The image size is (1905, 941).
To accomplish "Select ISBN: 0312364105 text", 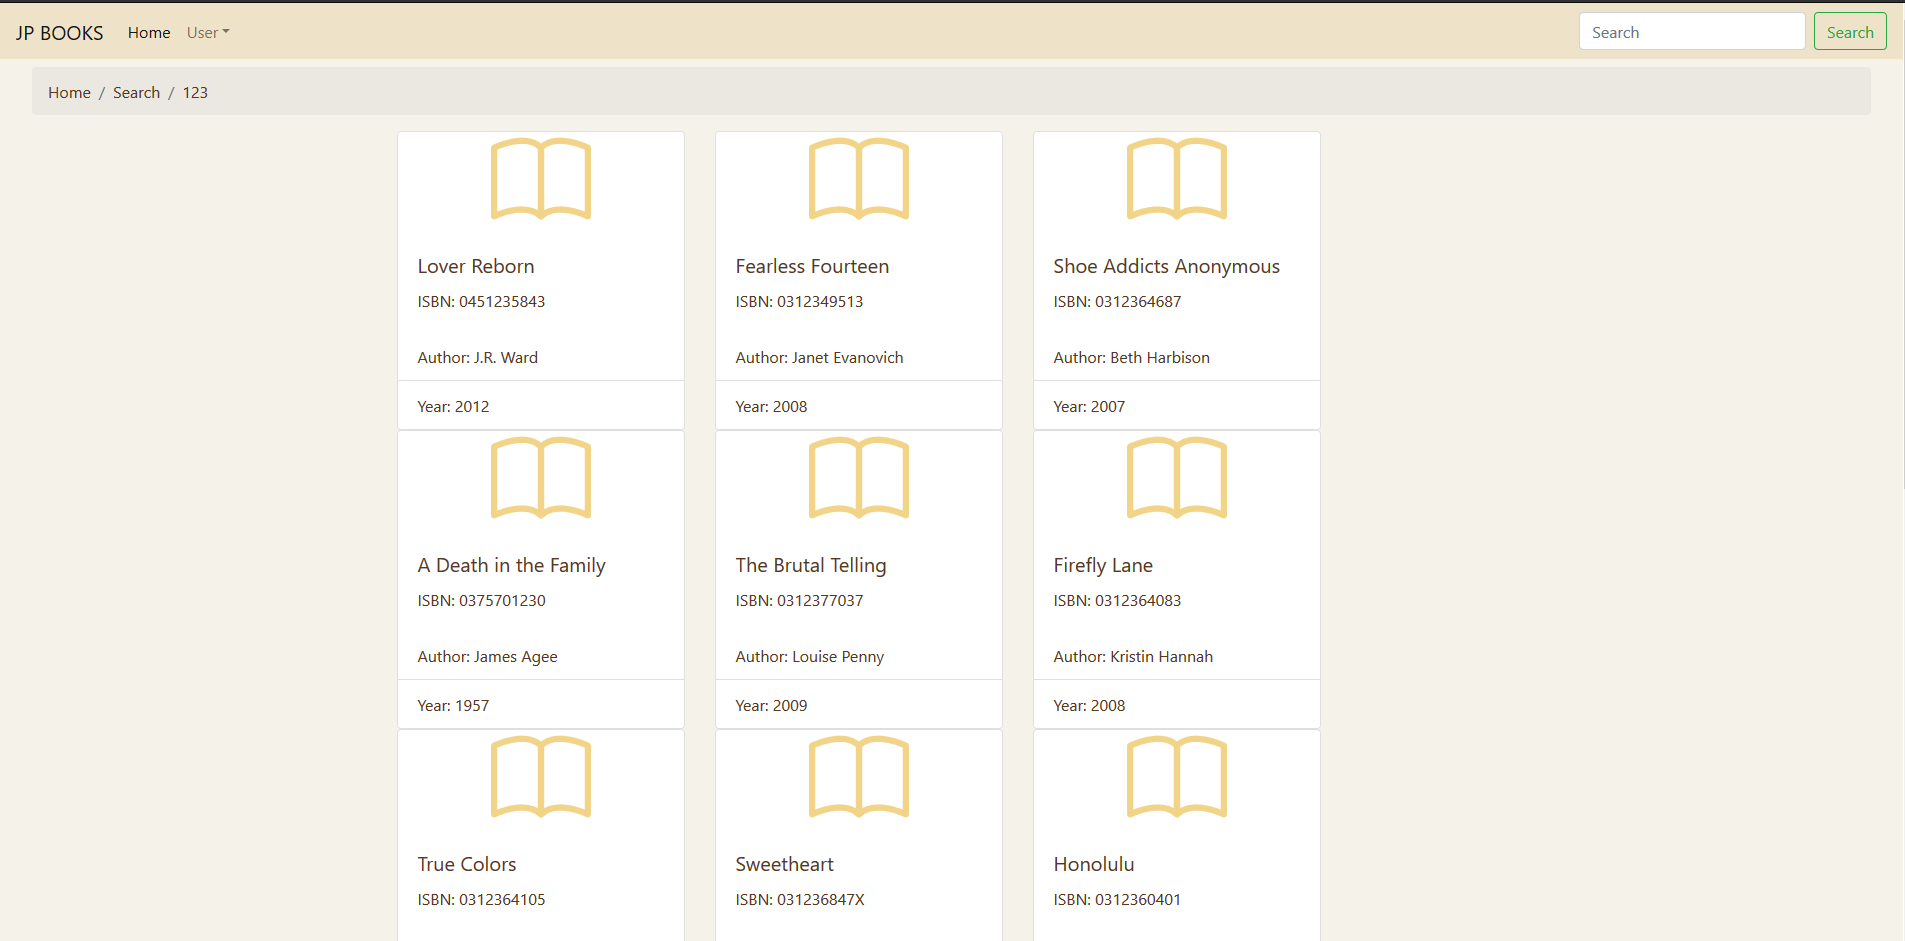I will coord(481,899).
